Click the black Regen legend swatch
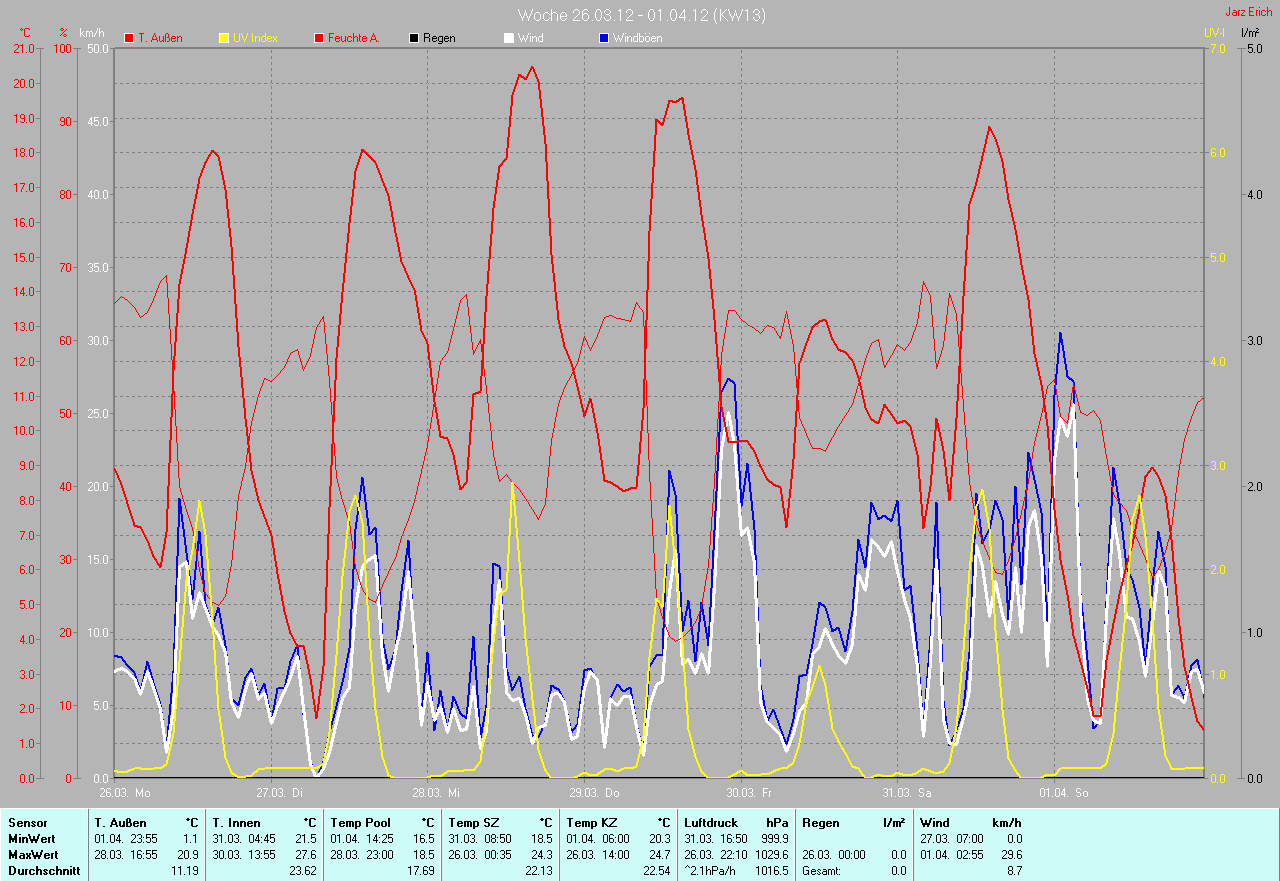1280x881 pixels. click(414, 38)
